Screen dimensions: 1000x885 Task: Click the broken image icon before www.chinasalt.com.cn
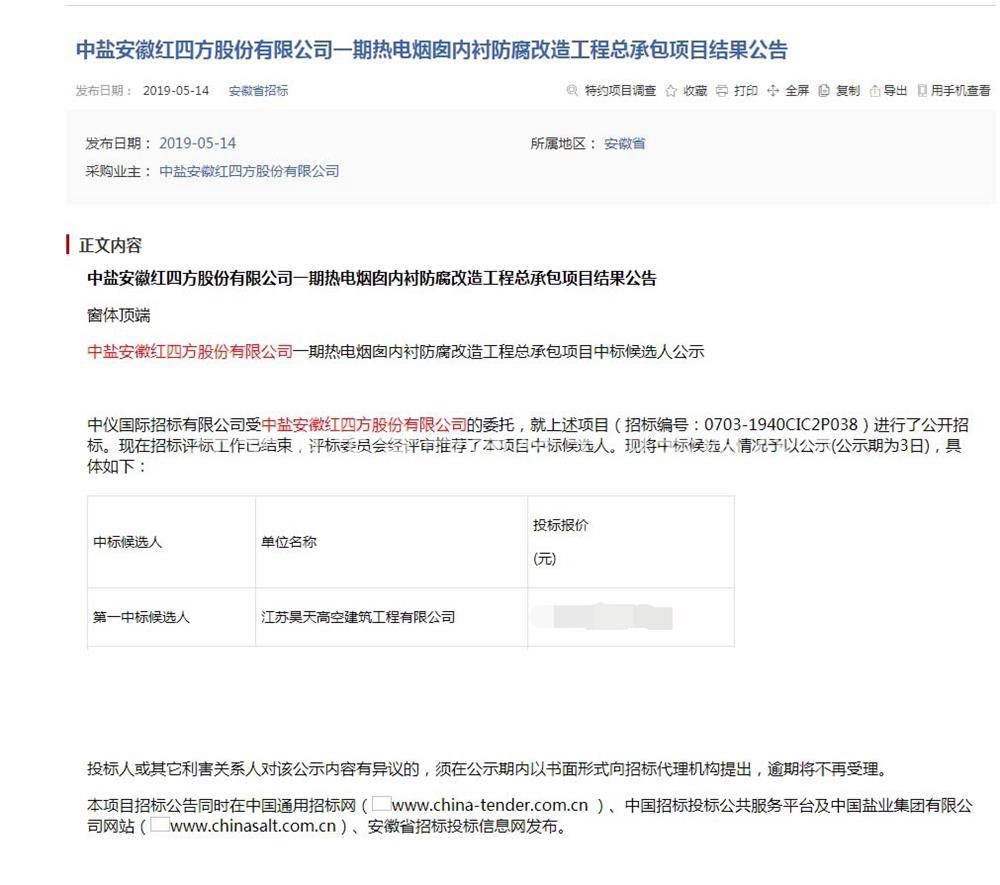pyautogui.click(x=159, y=826)
